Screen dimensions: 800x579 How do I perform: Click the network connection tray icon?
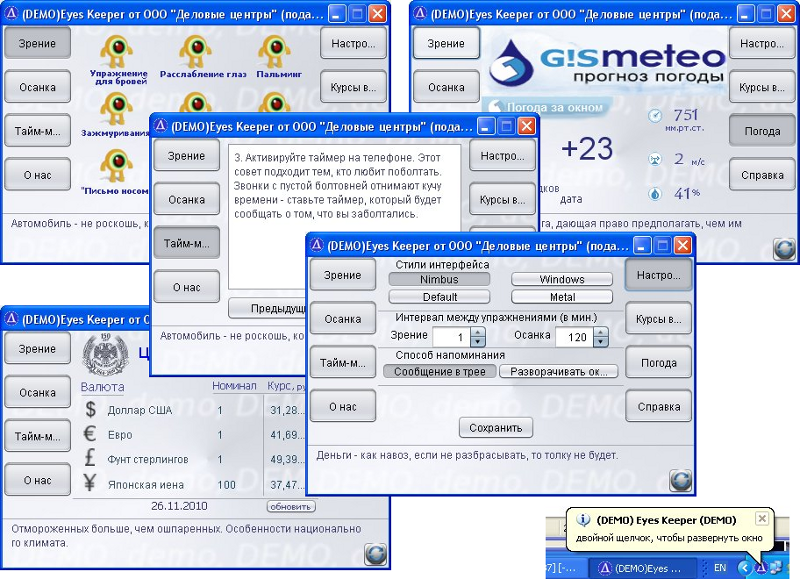coord(777,567)
